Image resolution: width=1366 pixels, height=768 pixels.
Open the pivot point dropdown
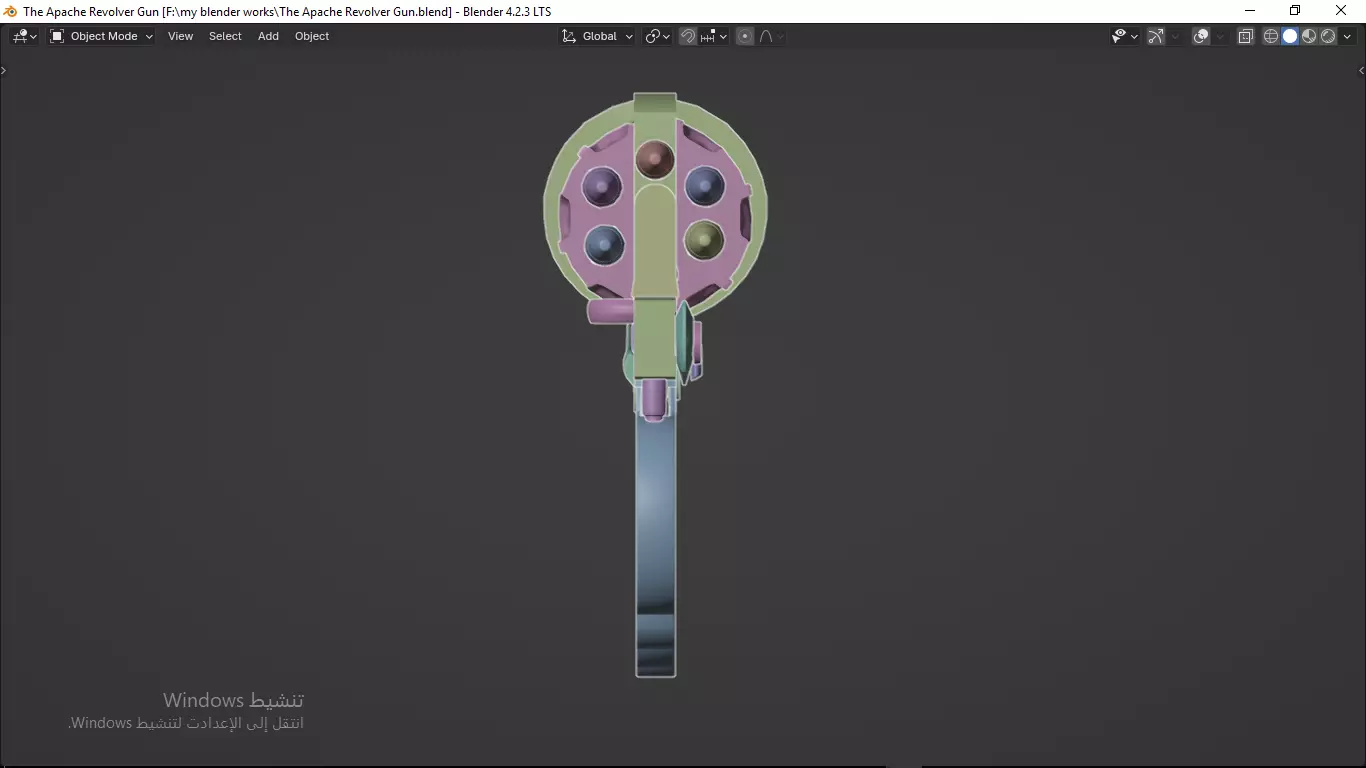coord(657,36)
